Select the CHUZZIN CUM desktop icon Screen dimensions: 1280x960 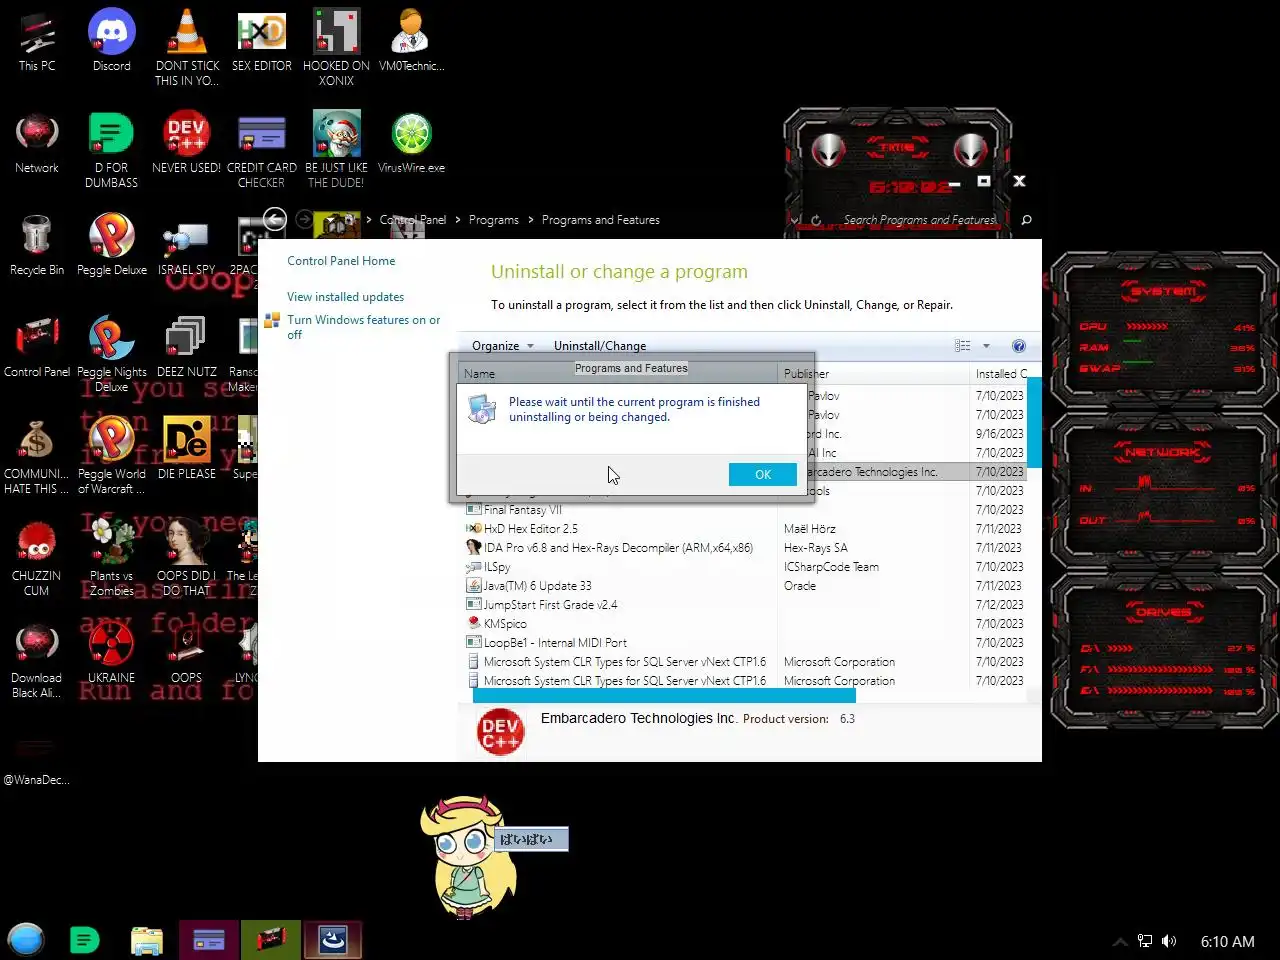[37, 558]
